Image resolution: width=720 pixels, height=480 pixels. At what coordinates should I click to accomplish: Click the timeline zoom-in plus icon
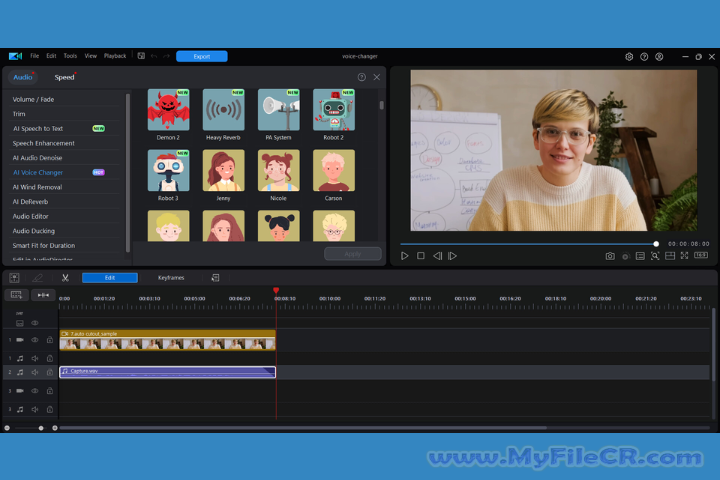tap(55, 428)
